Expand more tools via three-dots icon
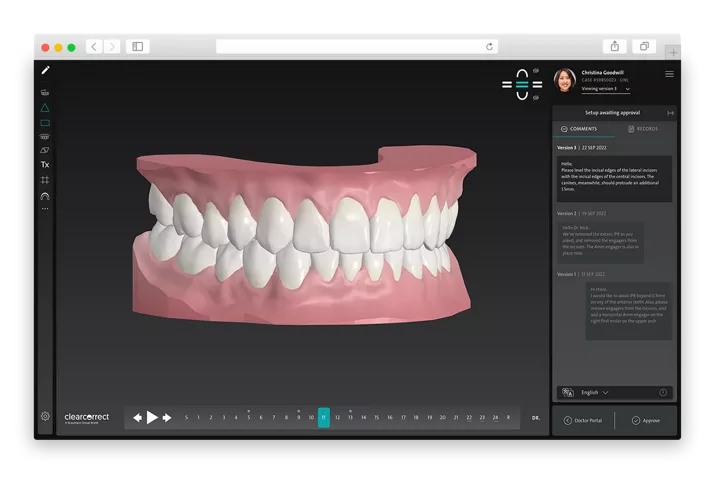Viewport: 720px width, 481px height. 45,209
